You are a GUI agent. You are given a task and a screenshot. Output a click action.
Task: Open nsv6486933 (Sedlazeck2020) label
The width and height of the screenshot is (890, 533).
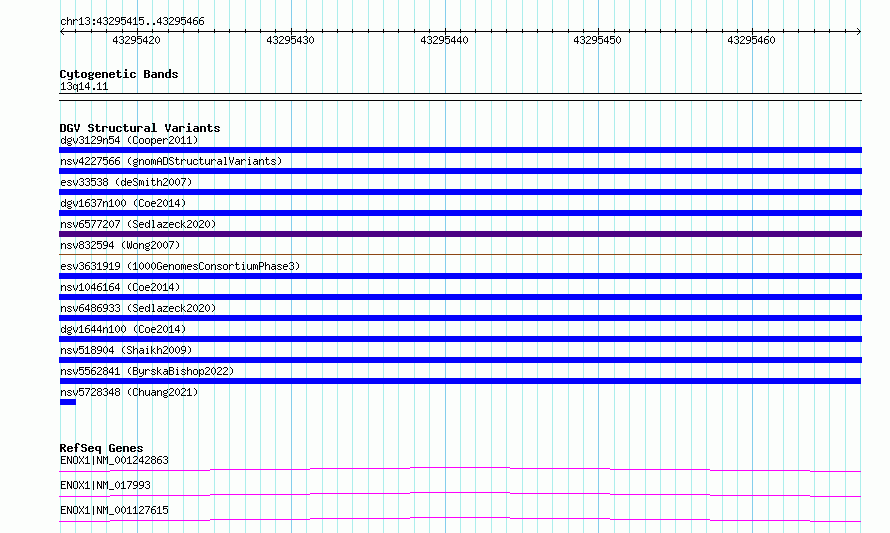pyautogui.click(x=138, y=308)
